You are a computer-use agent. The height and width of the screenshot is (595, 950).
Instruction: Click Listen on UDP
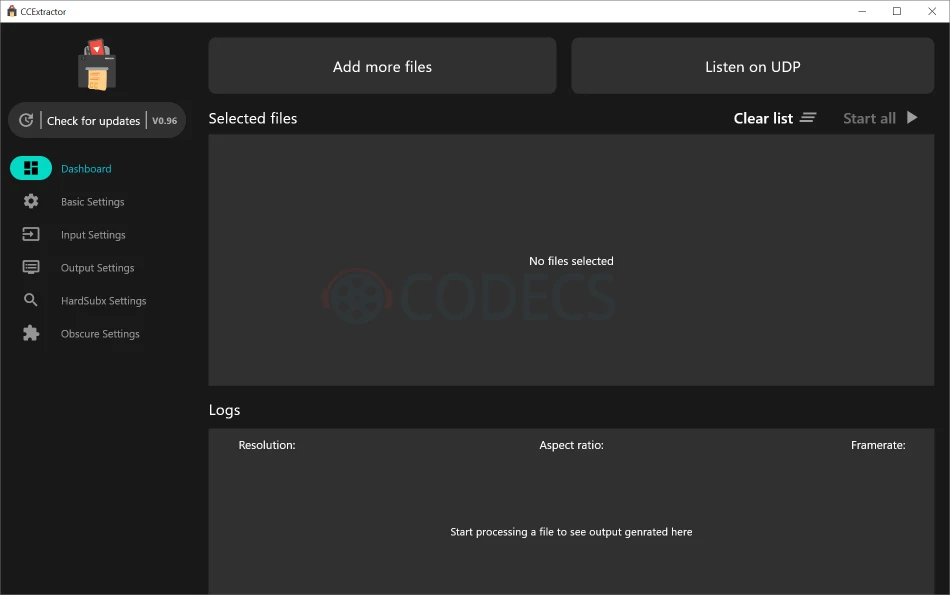pos(752,66)
